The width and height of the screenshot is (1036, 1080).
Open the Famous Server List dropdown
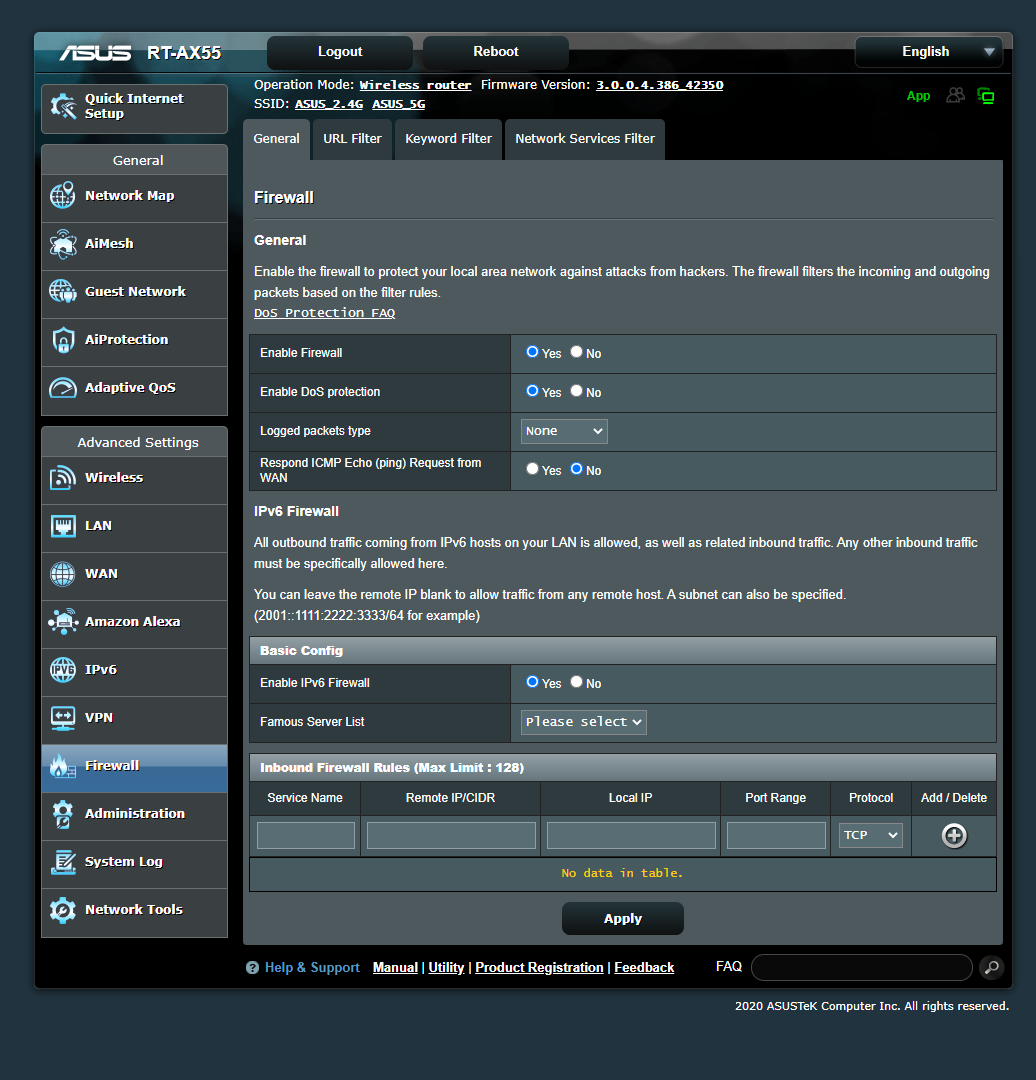point(583,722)
